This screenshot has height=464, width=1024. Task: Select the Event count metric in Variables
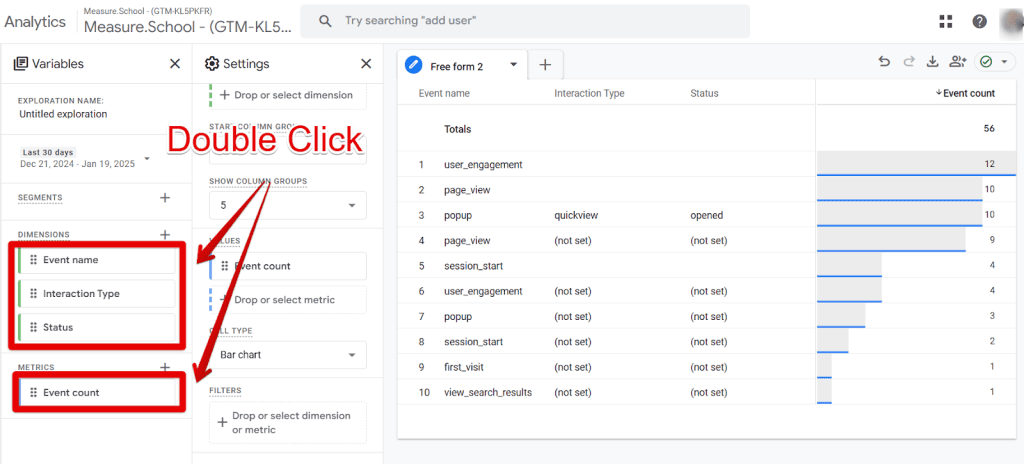tap(98, 393)
